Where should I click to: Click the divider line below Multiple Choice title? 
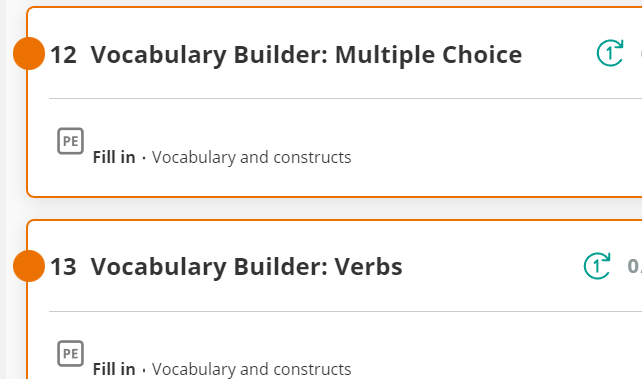pos(346,98)
